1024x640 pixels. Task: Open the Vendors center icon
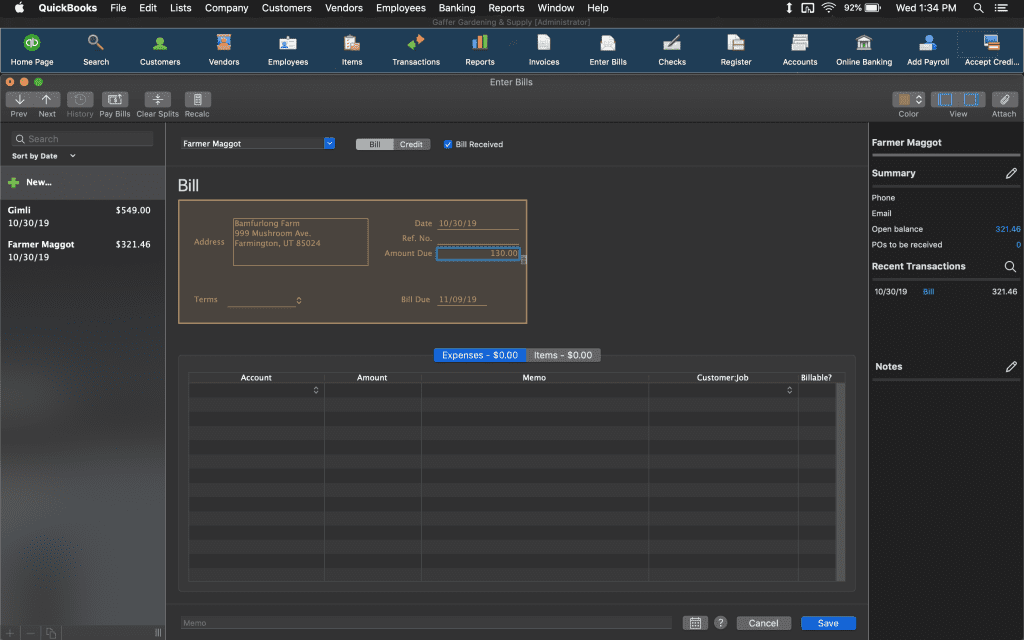tap(224, 50)
